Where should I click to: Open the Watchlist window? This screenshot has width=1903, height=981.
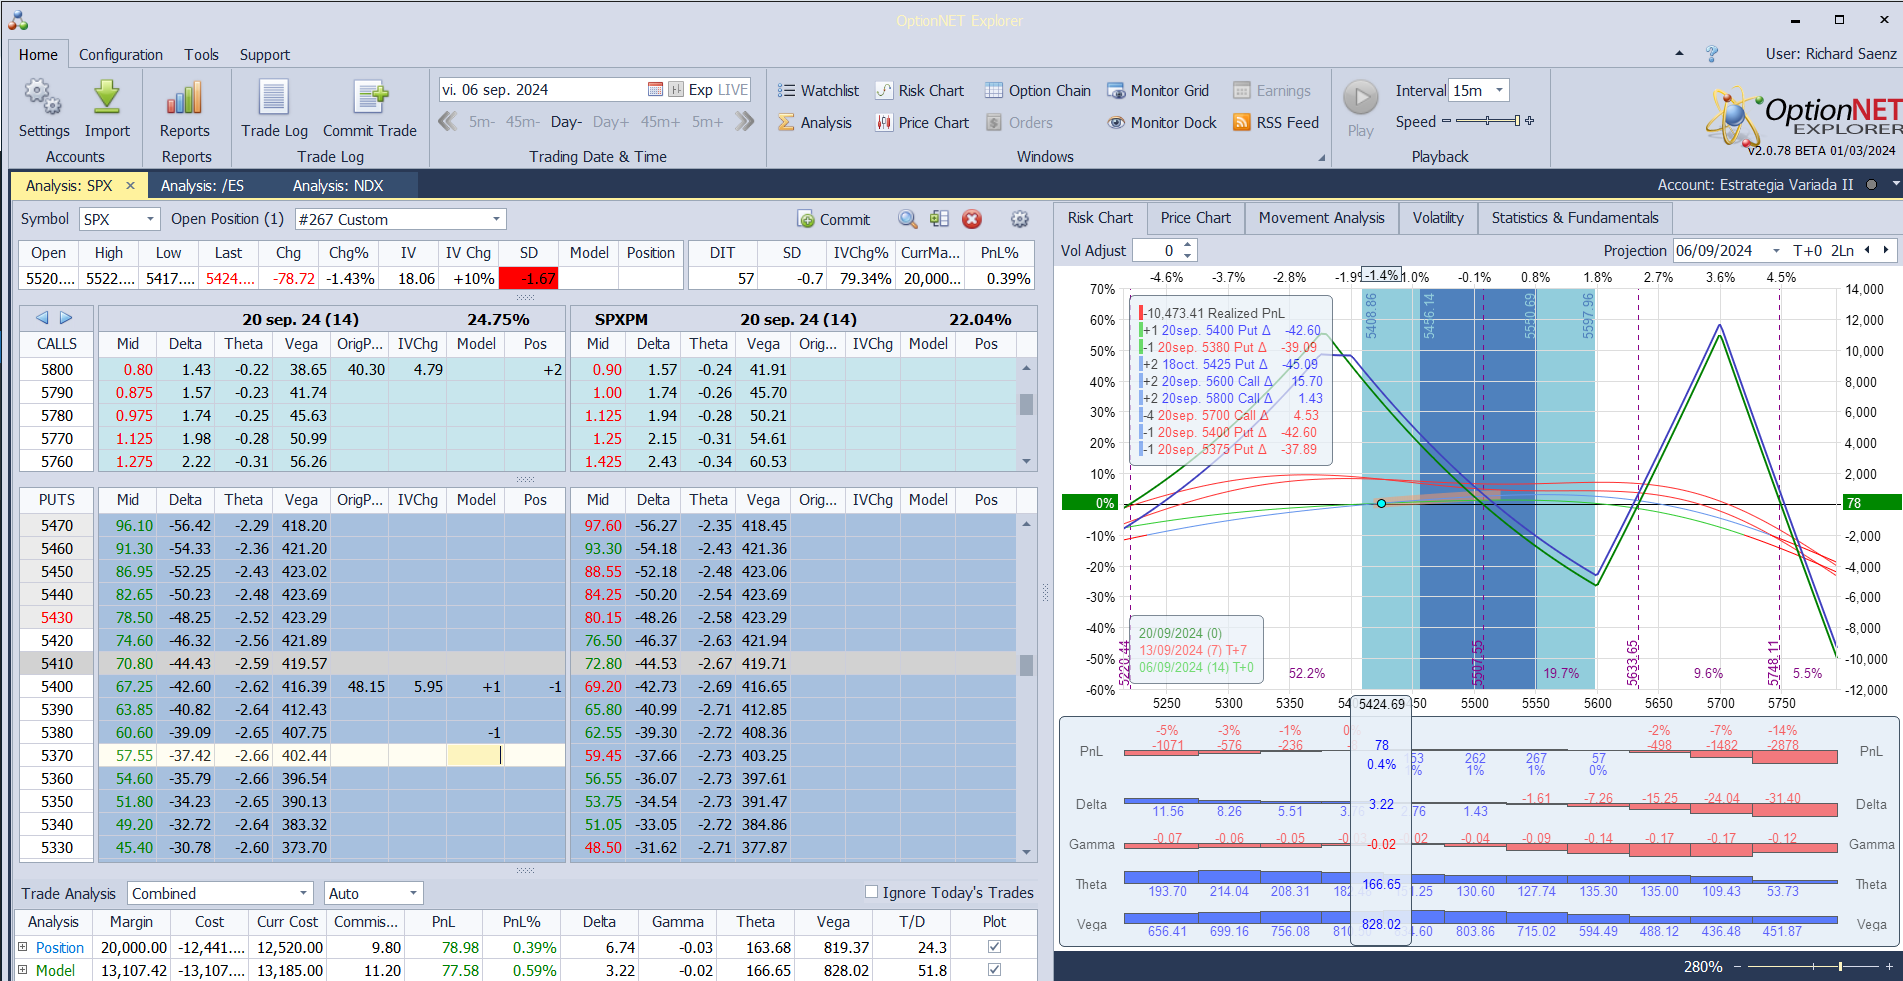[819, 91]
